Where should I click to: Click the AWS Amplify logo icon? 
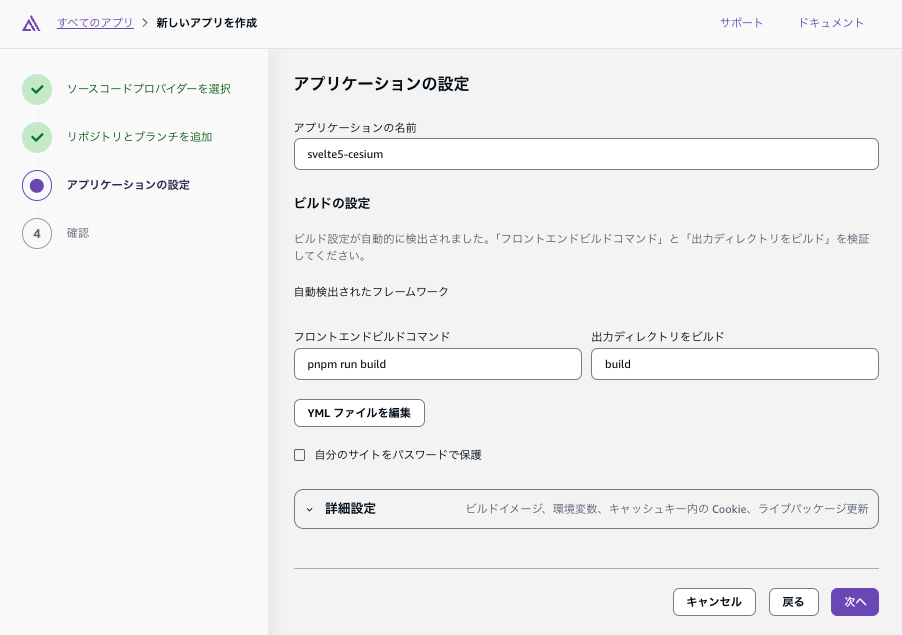31,23
